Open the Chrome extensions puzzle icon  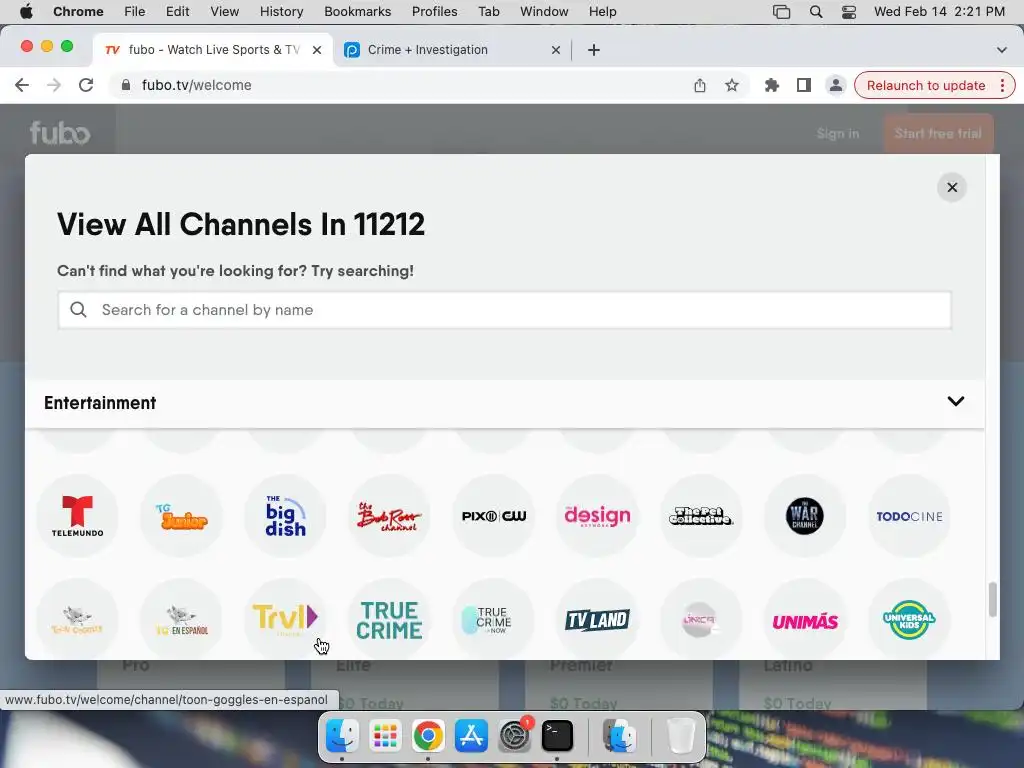[771, 85]
